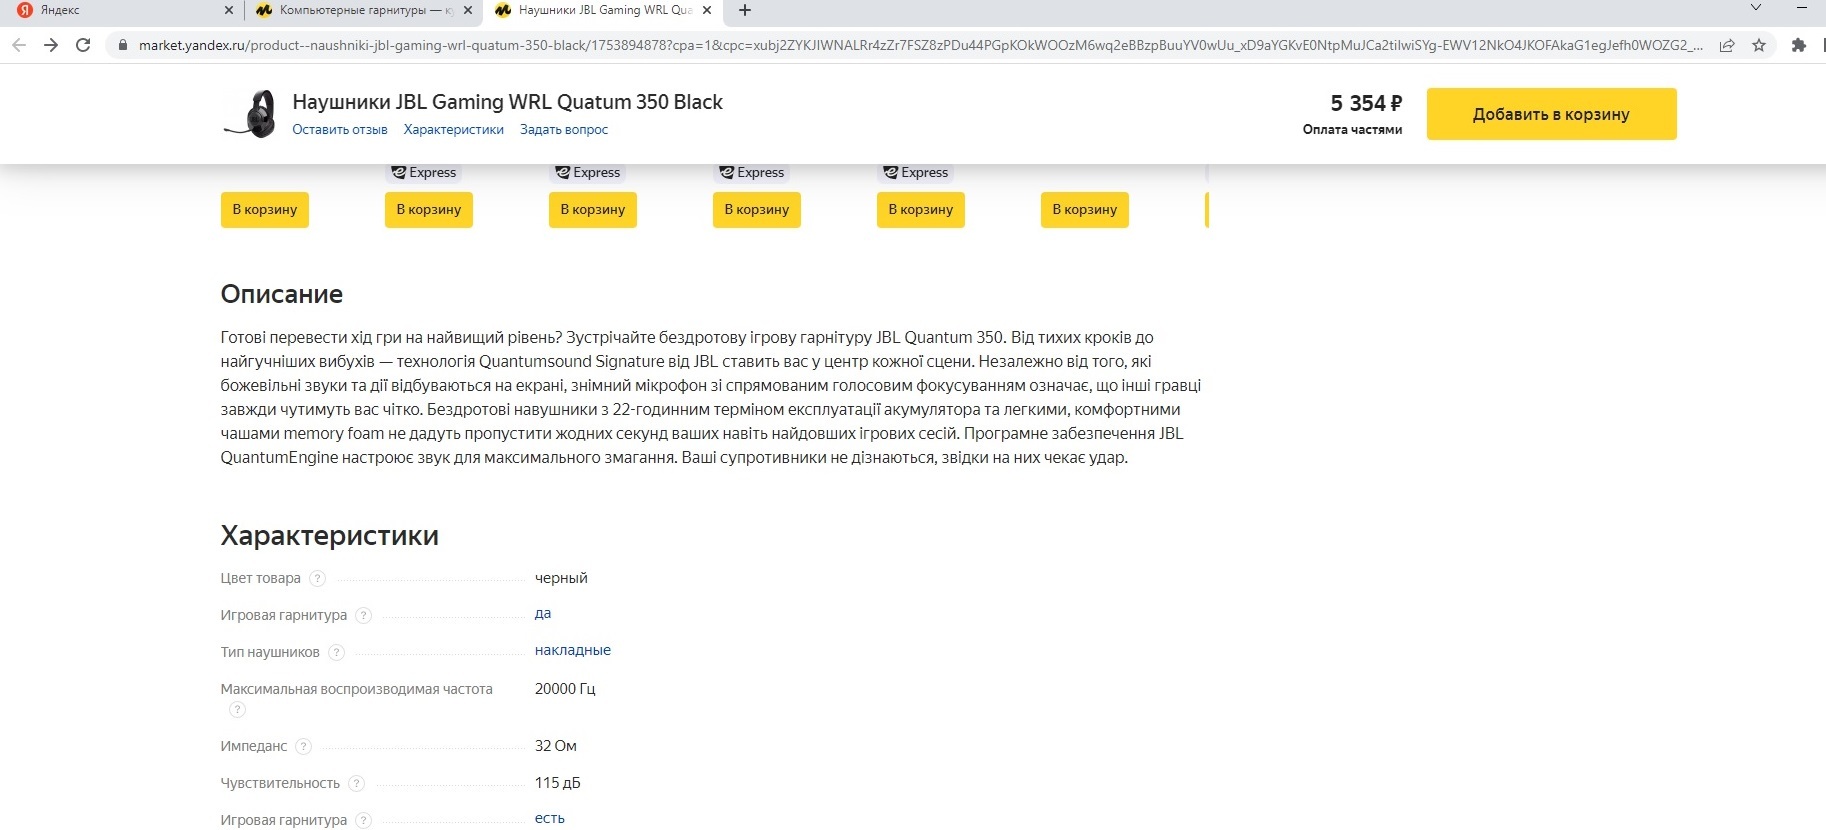
Task: Click the 20000 Гц value
Action: 565,689
